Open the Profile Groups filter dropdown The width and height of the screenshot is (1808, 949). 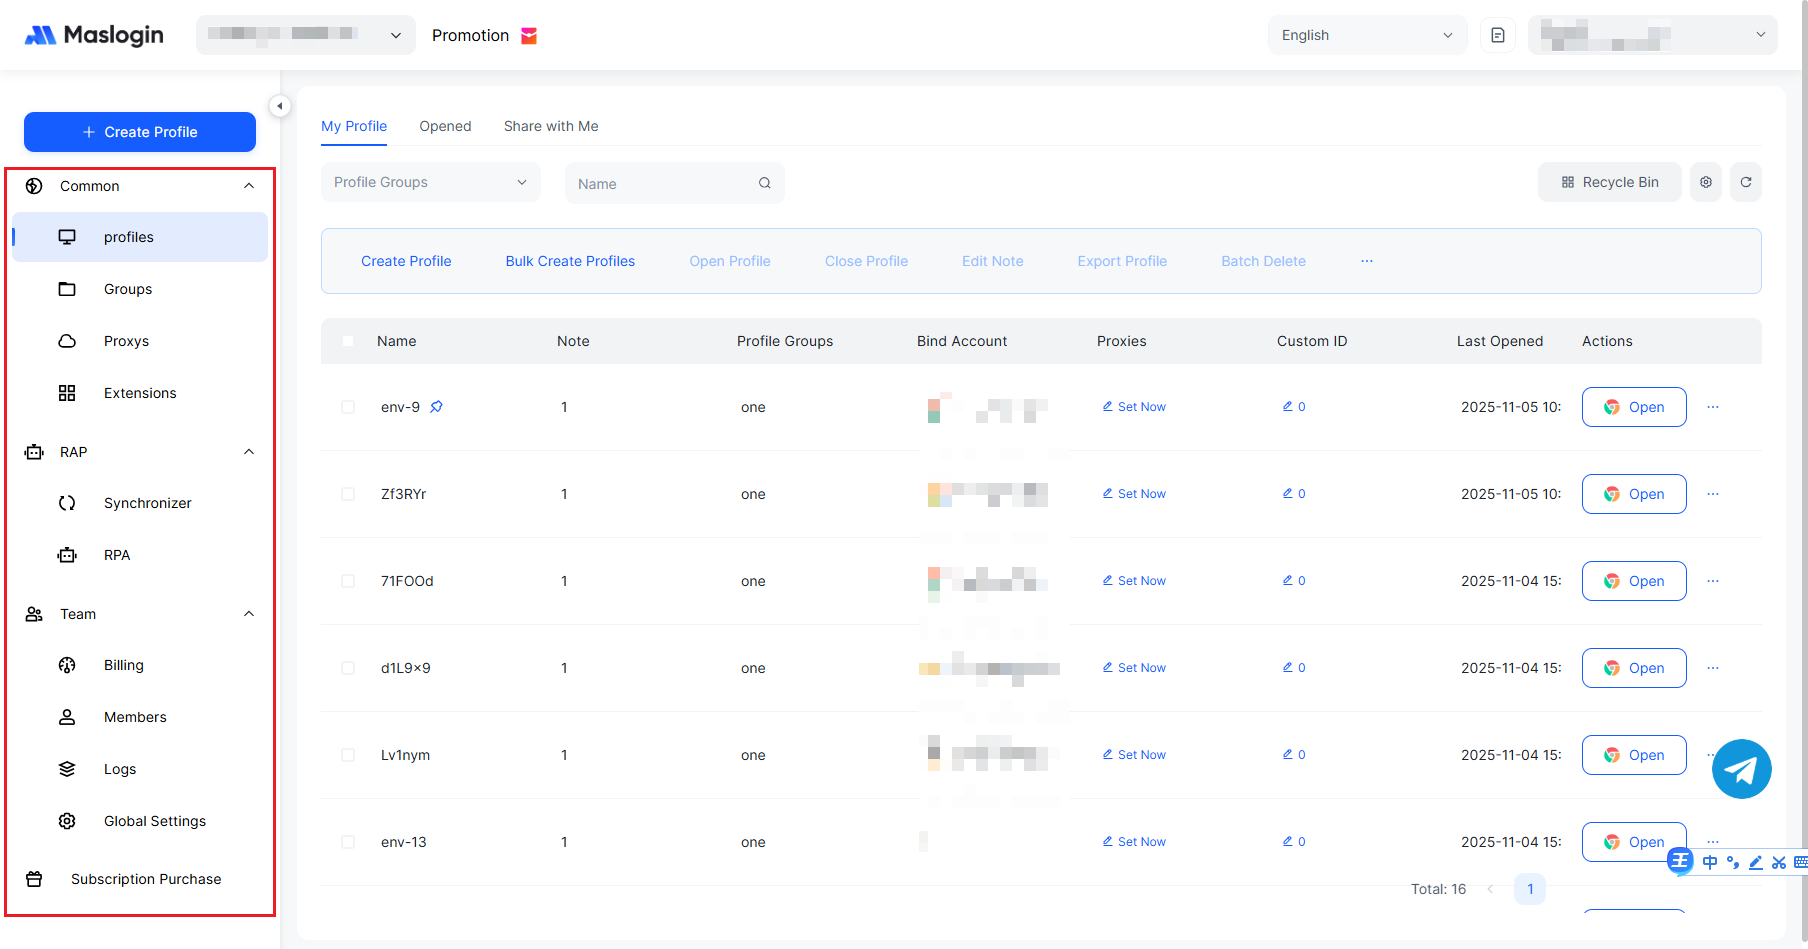click(x=430, y=182)
